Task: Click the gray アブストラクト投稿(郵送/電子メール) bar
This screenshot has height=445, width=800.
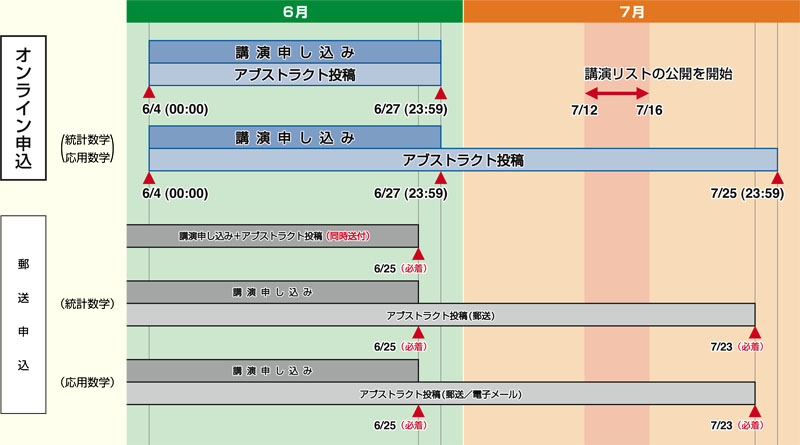Action: click(x=440, y=394)
